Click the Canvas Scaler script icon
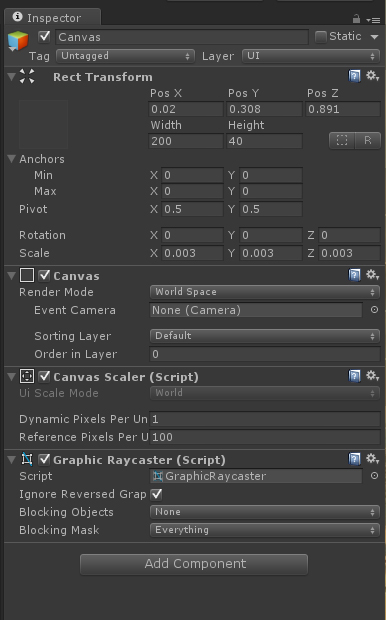This screenshot has width=386, height=620. pyautogui.click(x=27, y=376)
